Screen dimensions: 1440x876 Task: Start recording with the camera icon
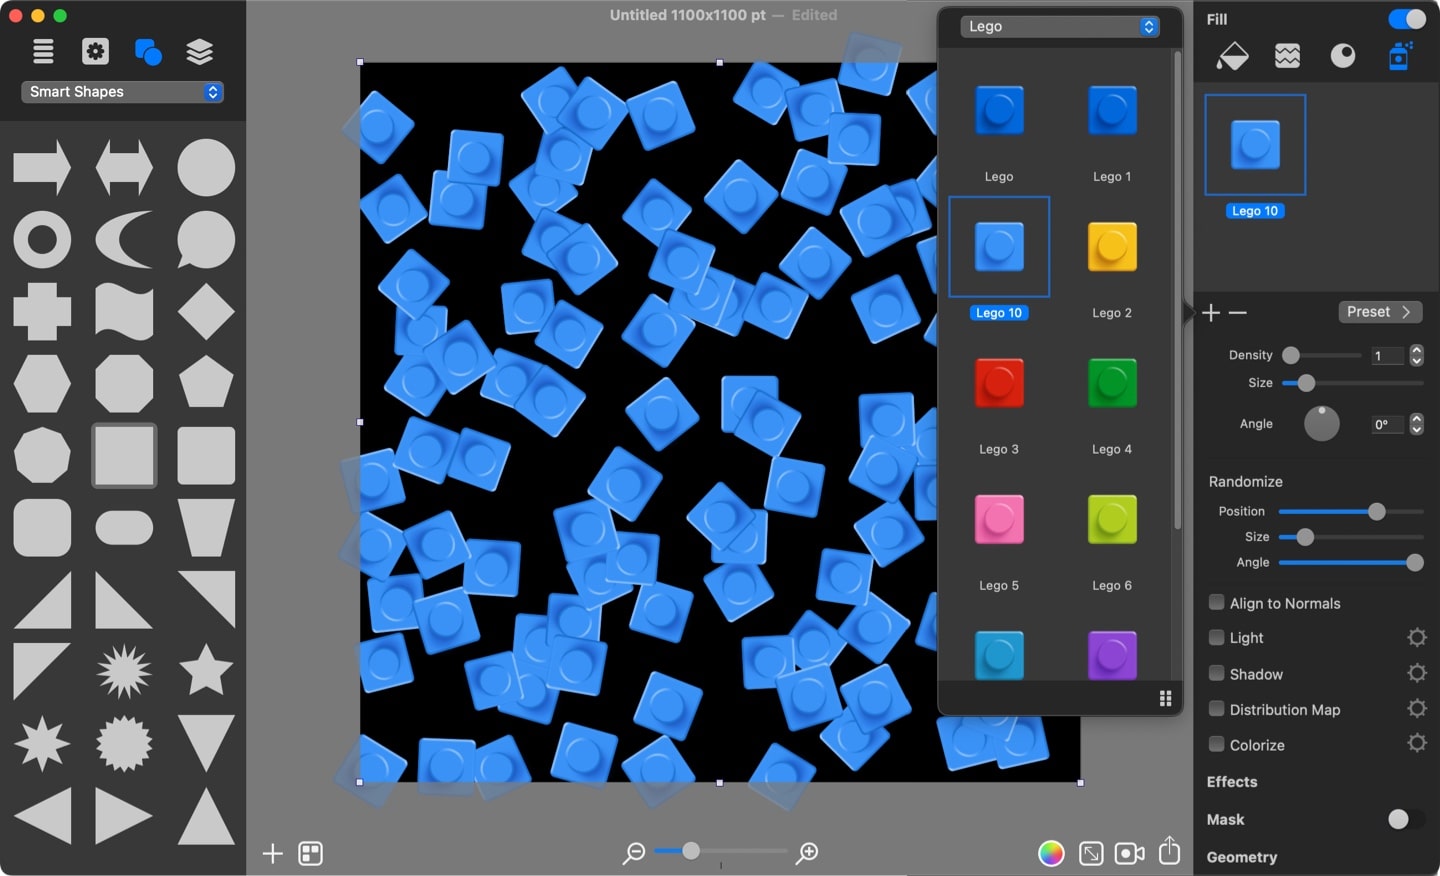click(1130, 853)
